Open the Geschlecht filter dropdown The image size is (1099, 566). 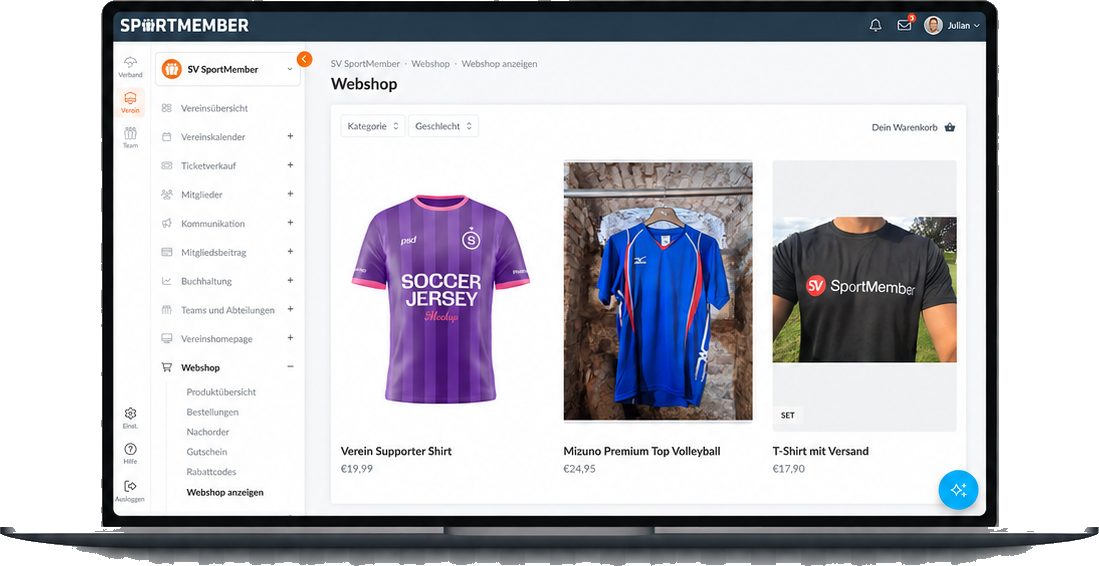(x=444, y=126)
